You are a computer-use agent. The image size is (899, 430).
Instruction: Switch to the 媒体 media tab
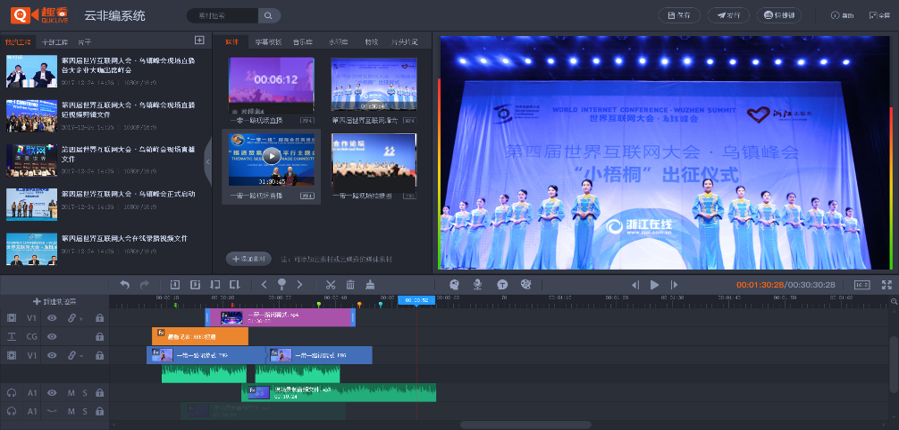(232, 42)
